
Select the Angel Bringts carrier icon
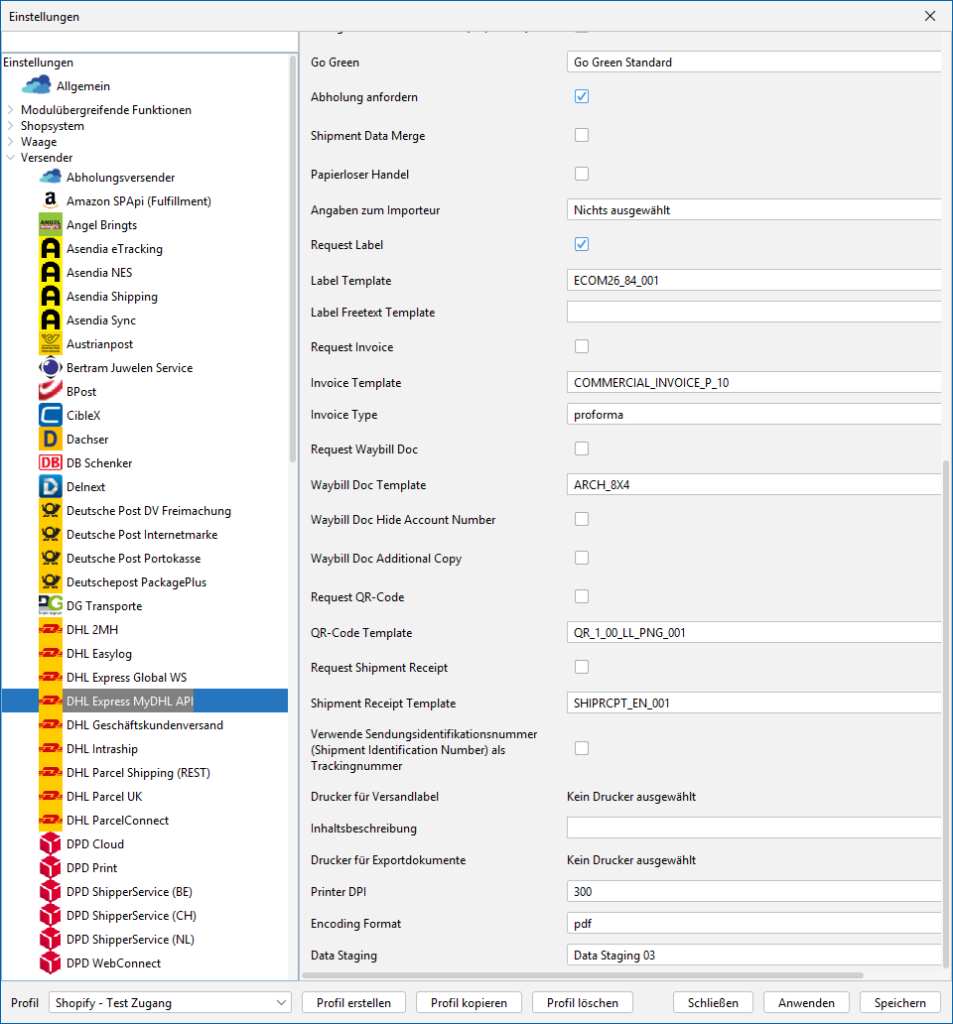(50, 225)
